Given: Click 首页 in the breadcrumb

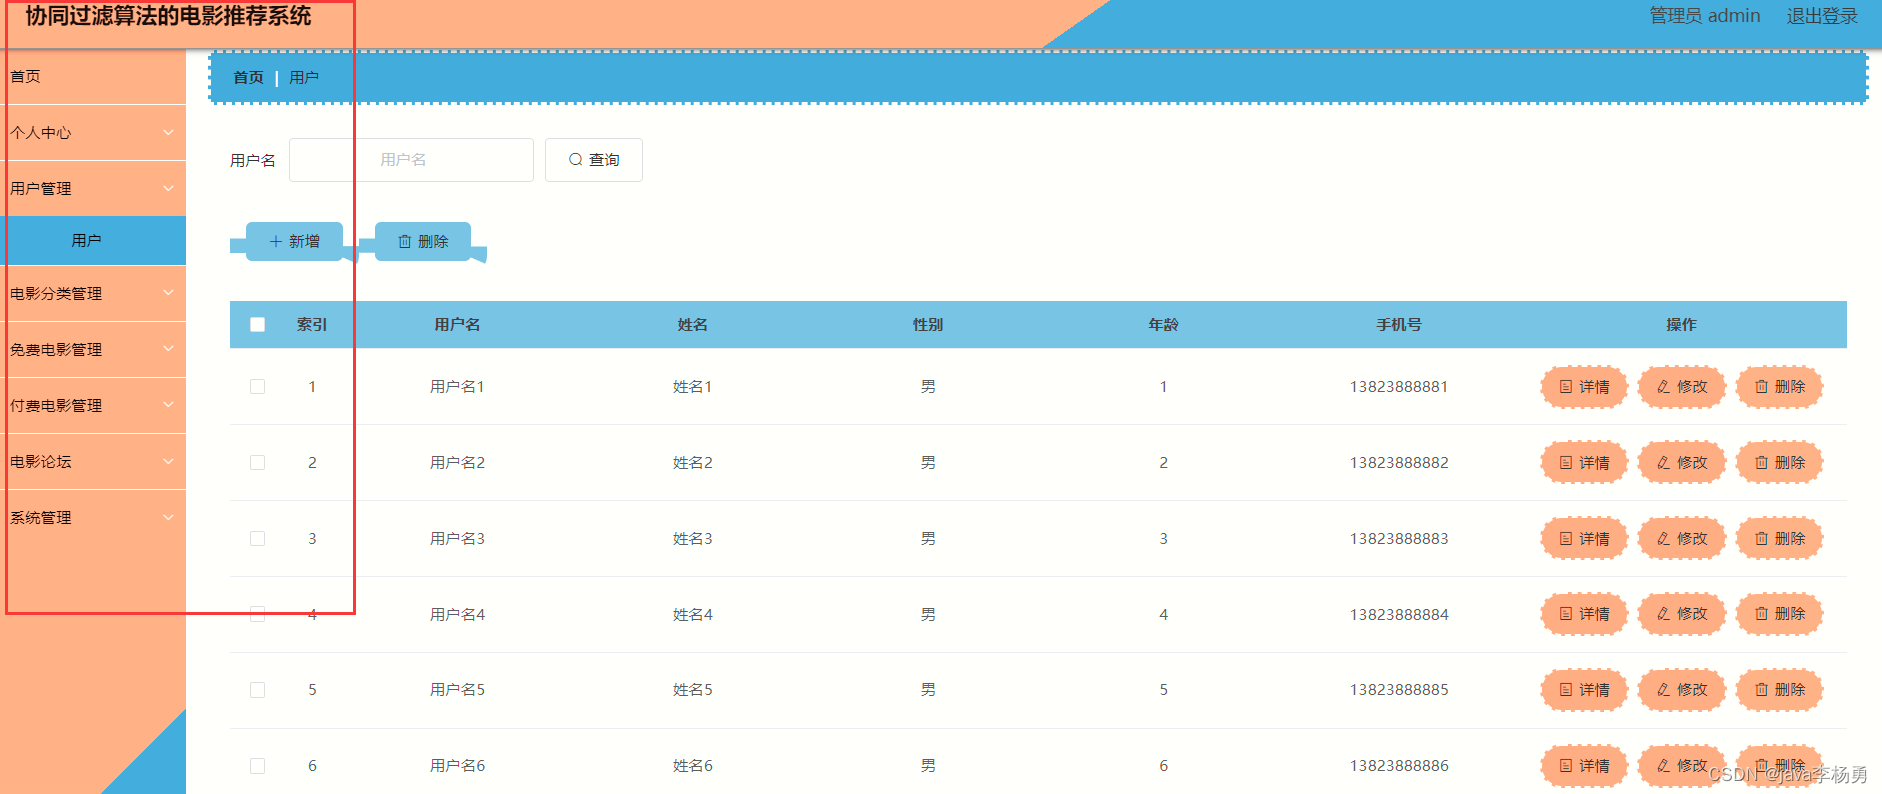Looking at the screenshot, I should (248, 78).
